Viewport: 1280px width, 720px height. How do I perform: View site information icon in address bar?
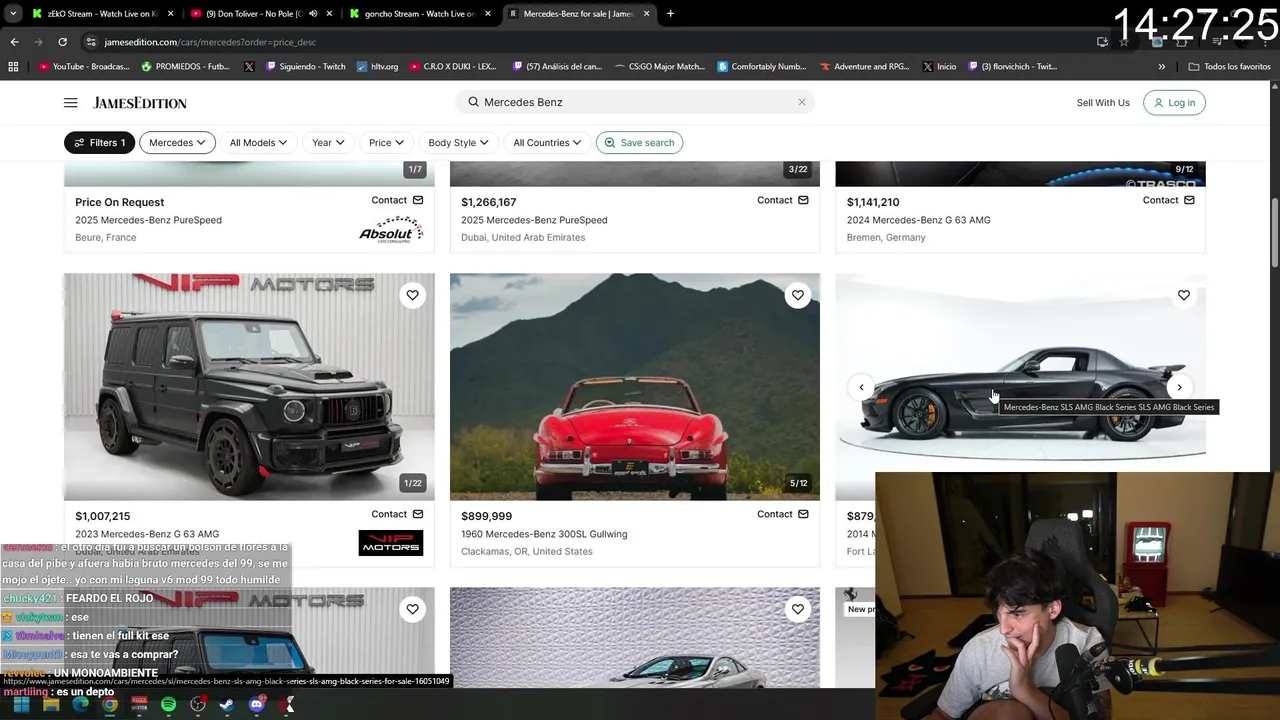(91, 42)
